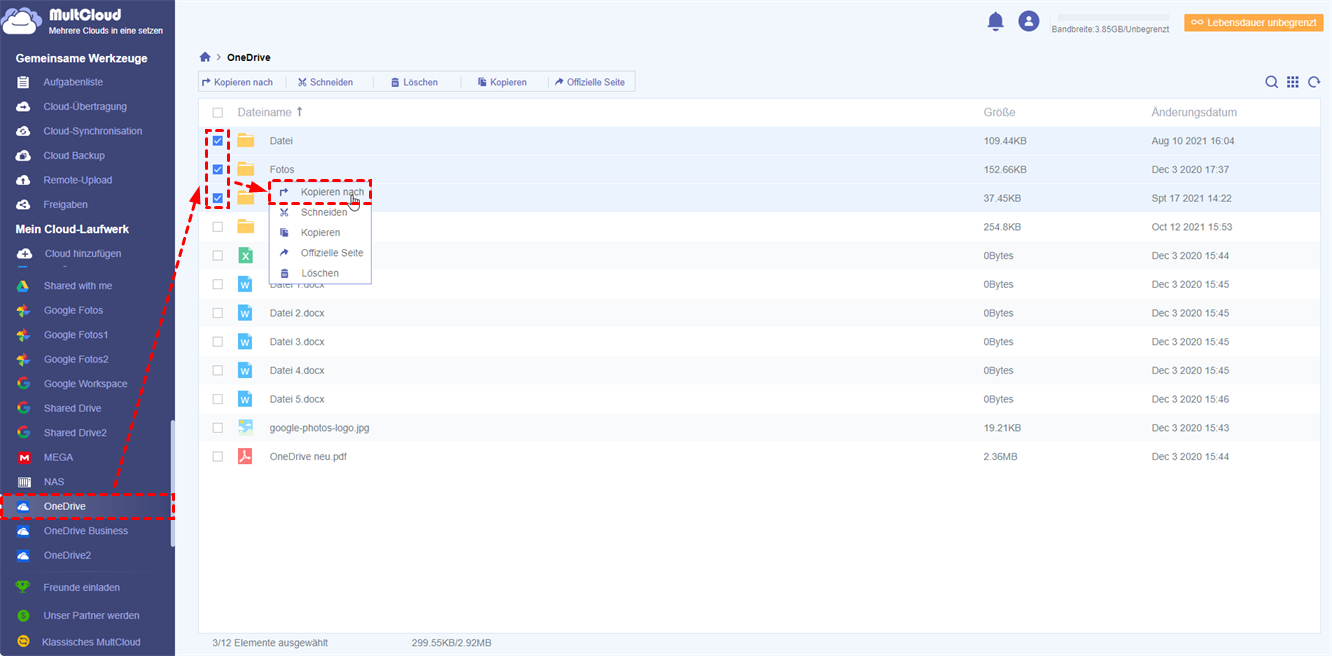Sort by Änderungsdatum column header
1332x656 pixels.
pos(1194,113)
